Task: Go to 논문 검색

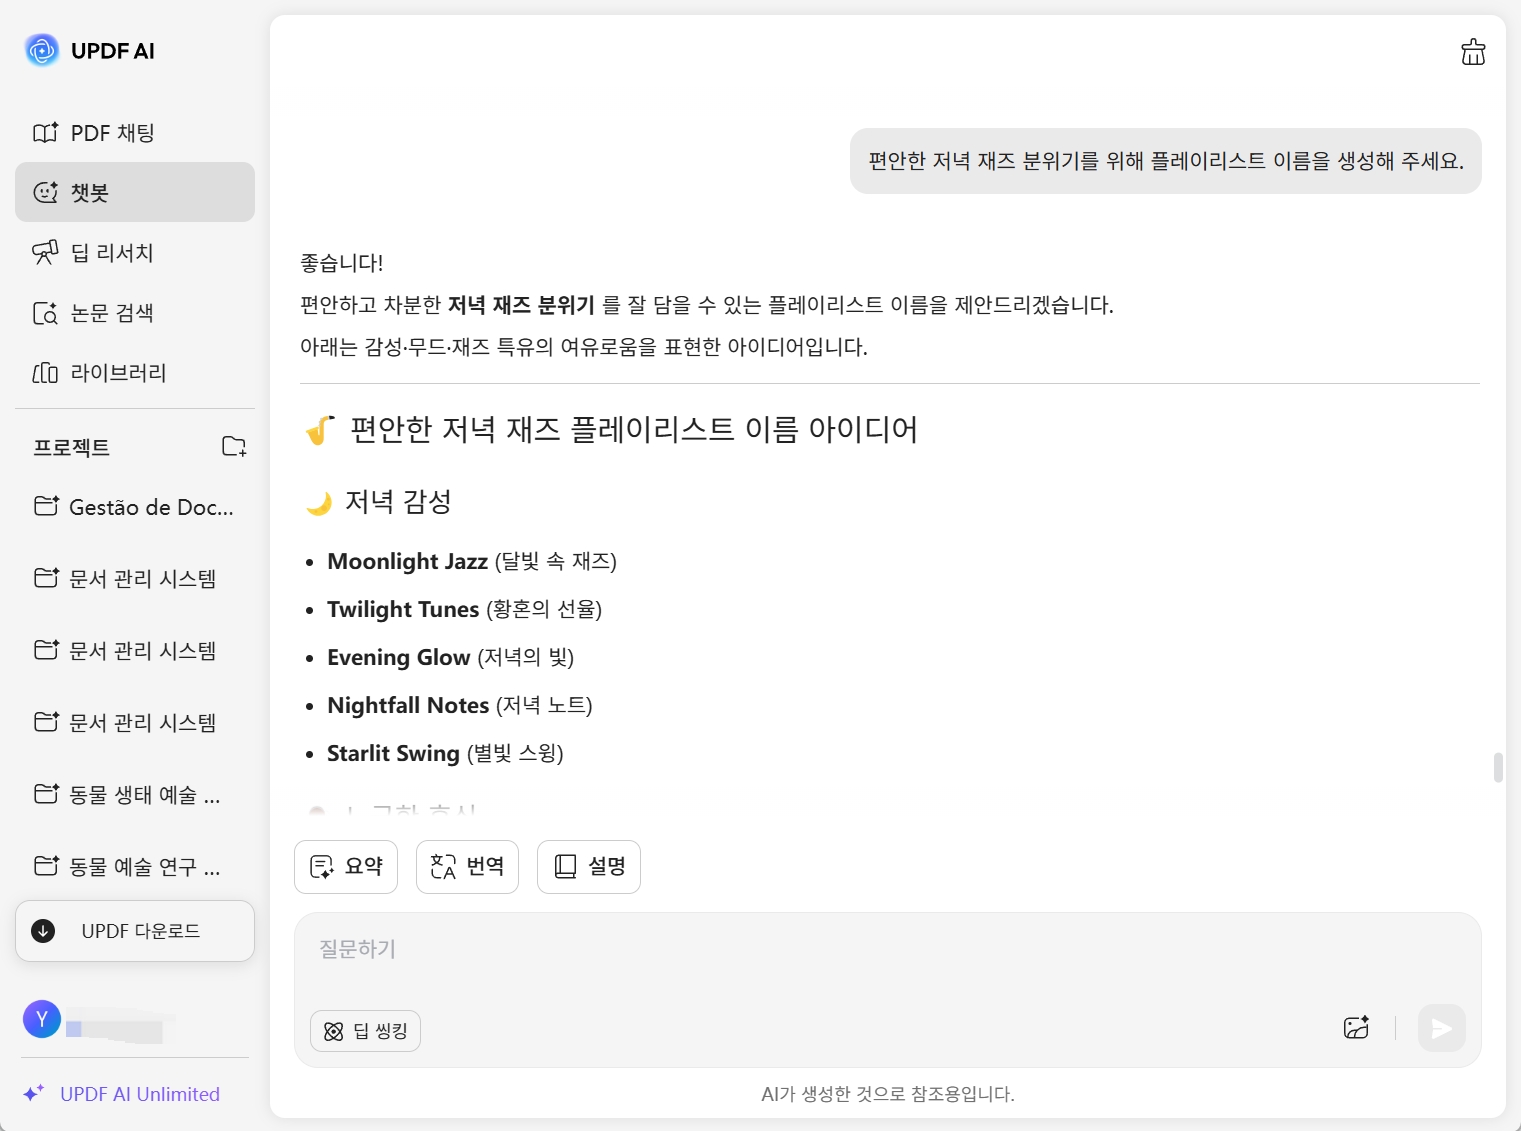Action: 135,313
